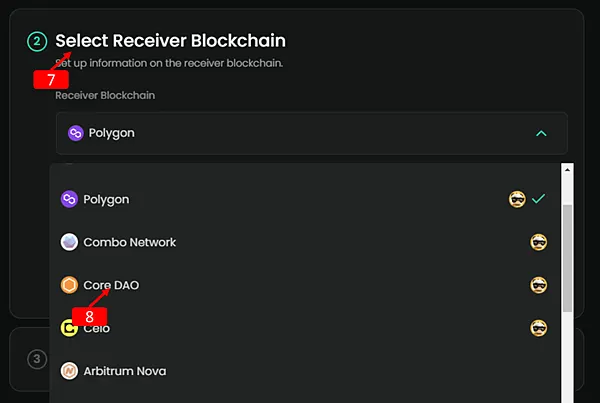Choose the Arbitrum Nova option
Viewport: 600px width, 403px height.
point(125,371)
